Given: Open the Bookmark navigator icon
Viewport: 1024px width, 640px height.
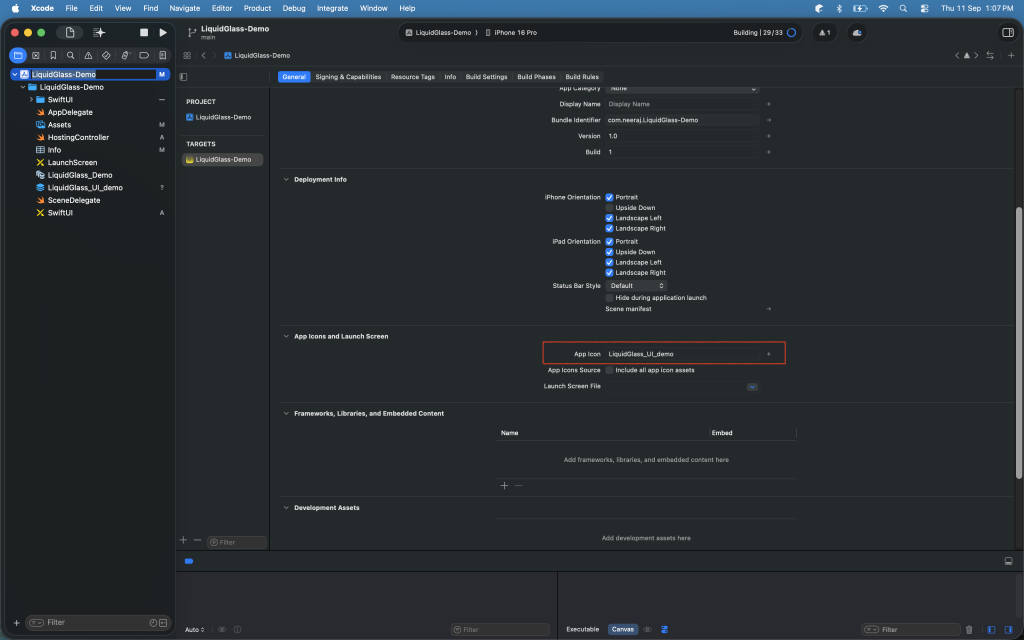Looking at the screenshot, I should pyautogui.click(x=54, y=56).
